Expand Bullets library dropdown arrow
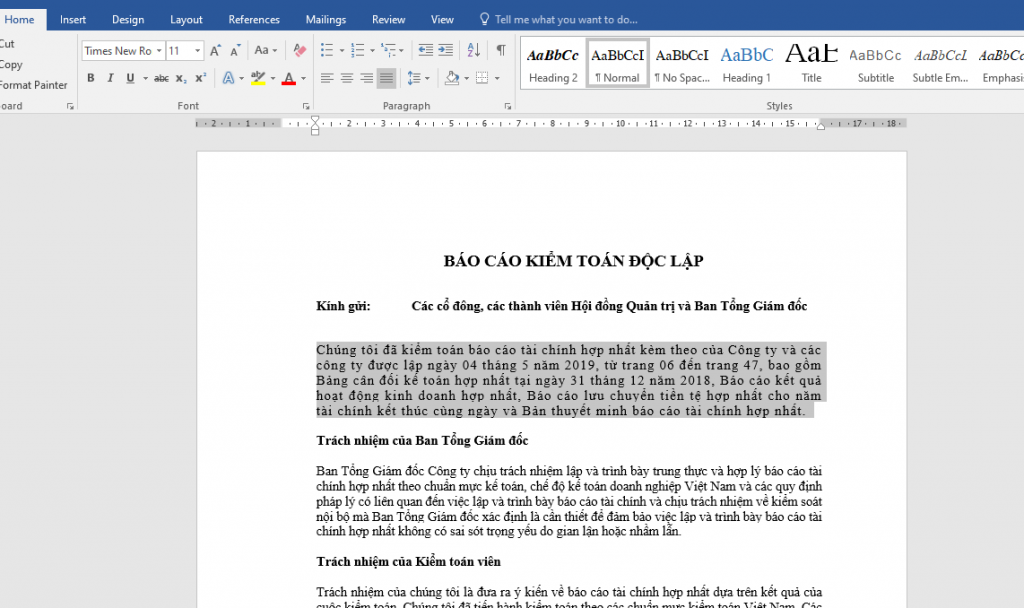The height and width of the screenshot is (608, 1024). 341,50
